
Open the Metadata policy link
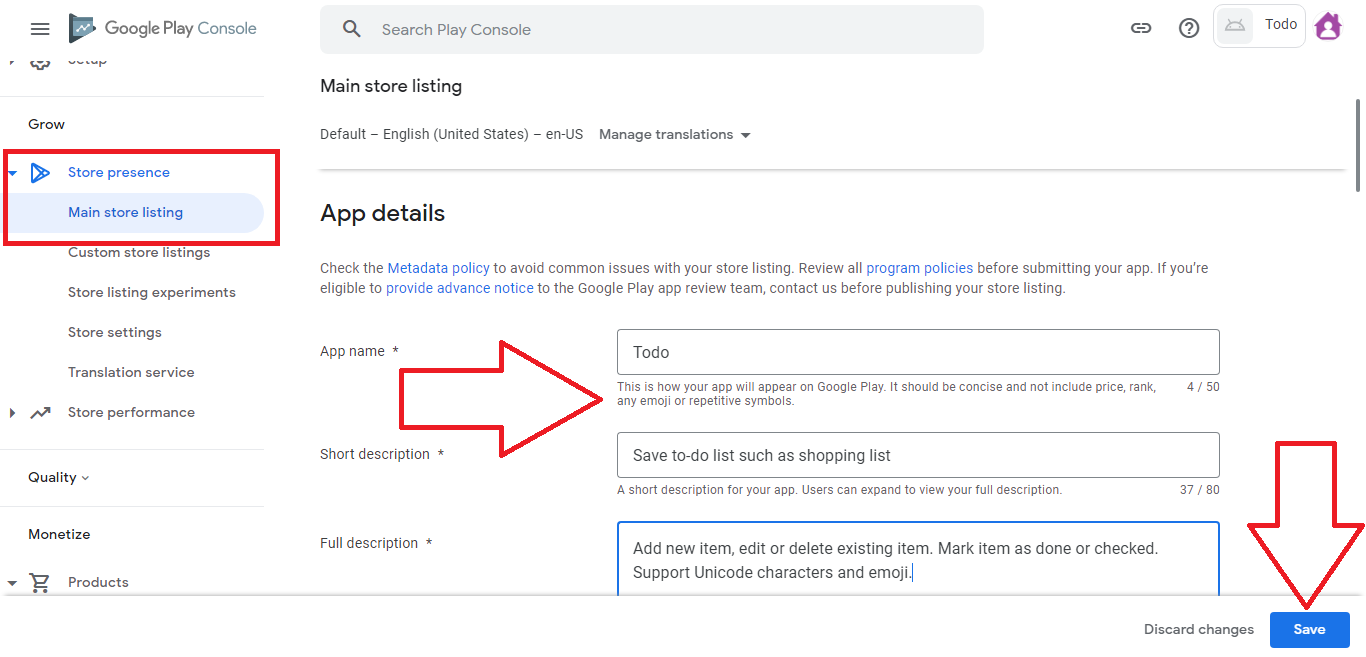pyautogui.click(x=438, y=268)
